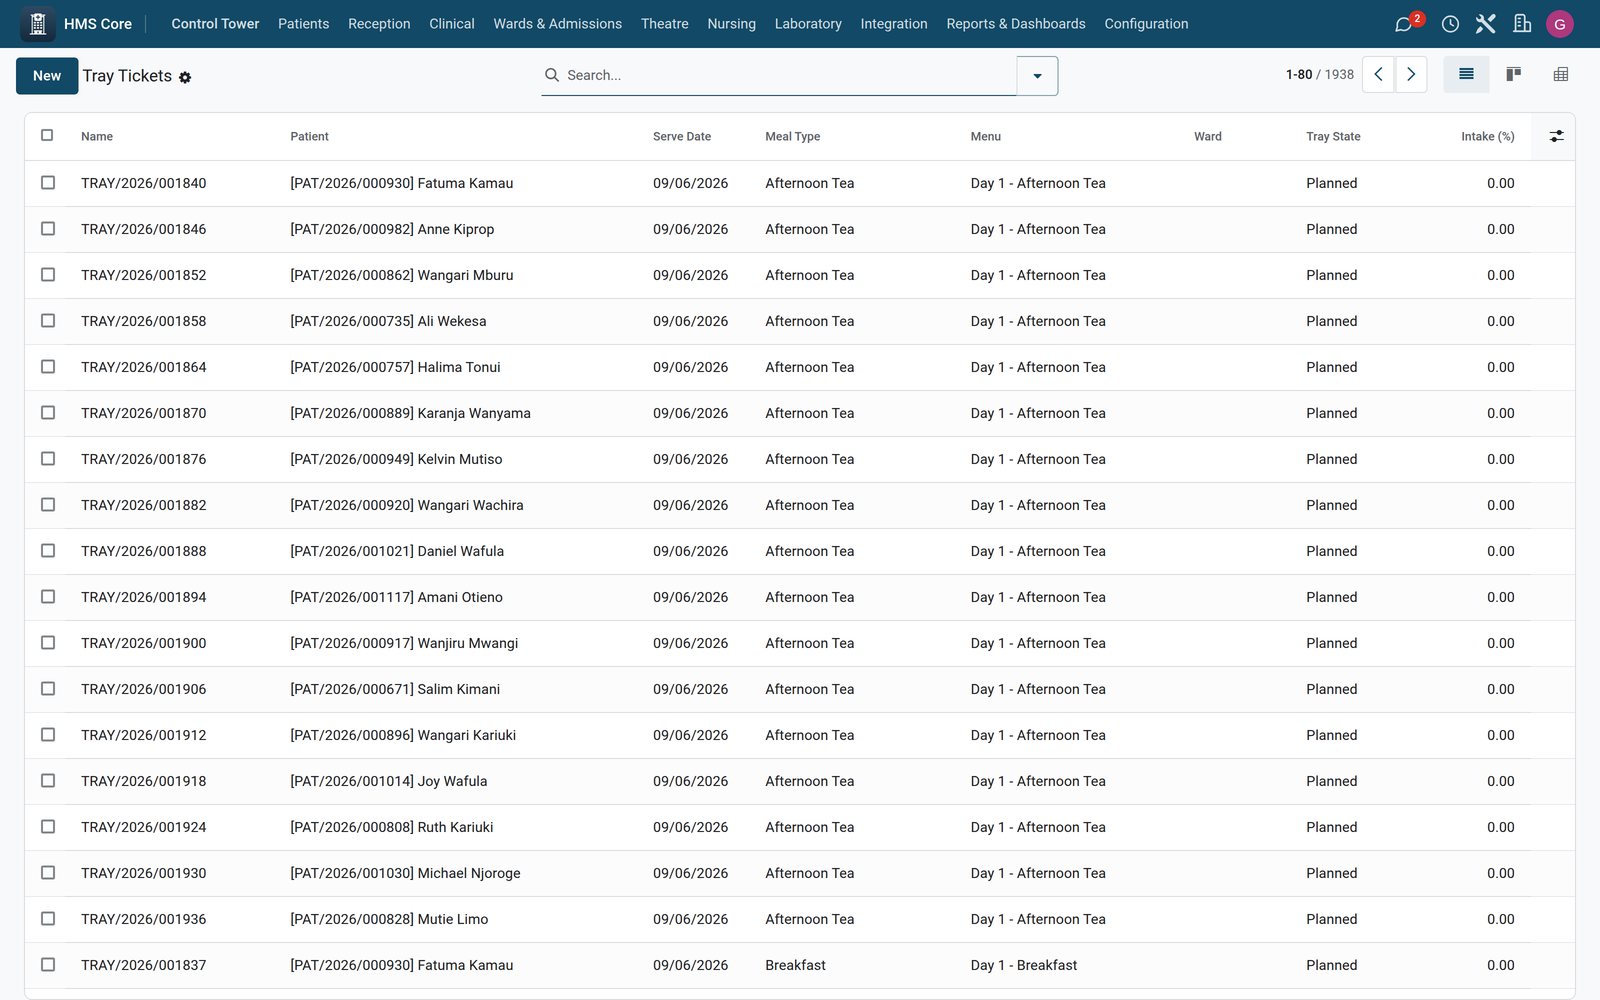Go to the previous page of records

coord(1378,75)
